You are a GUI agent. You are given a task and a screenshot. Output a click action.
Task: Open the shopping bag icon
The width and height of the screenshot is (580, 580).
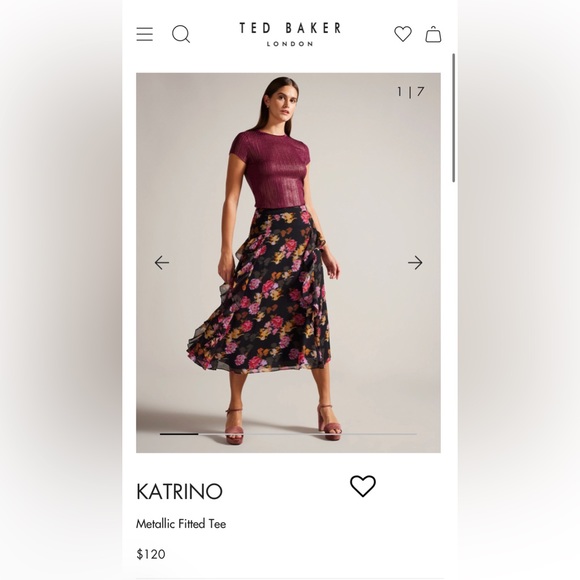tap(433, 34)
